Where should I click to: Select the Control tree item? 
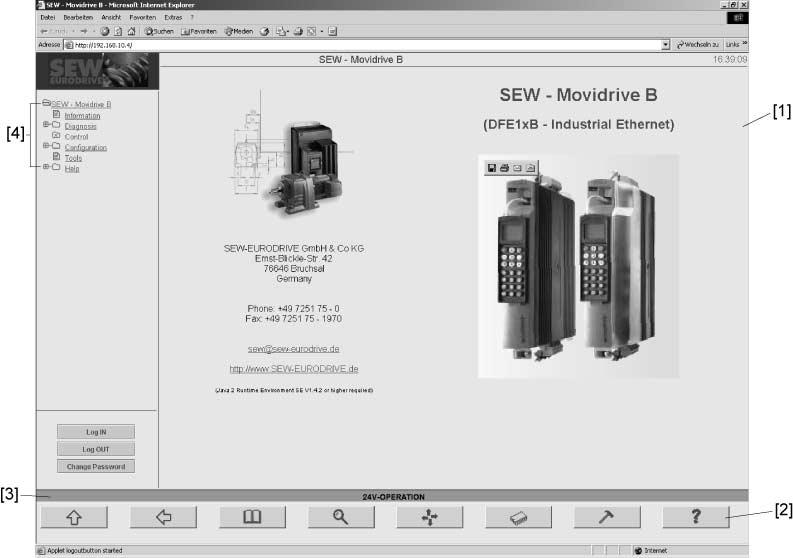(x=76, y=137)
